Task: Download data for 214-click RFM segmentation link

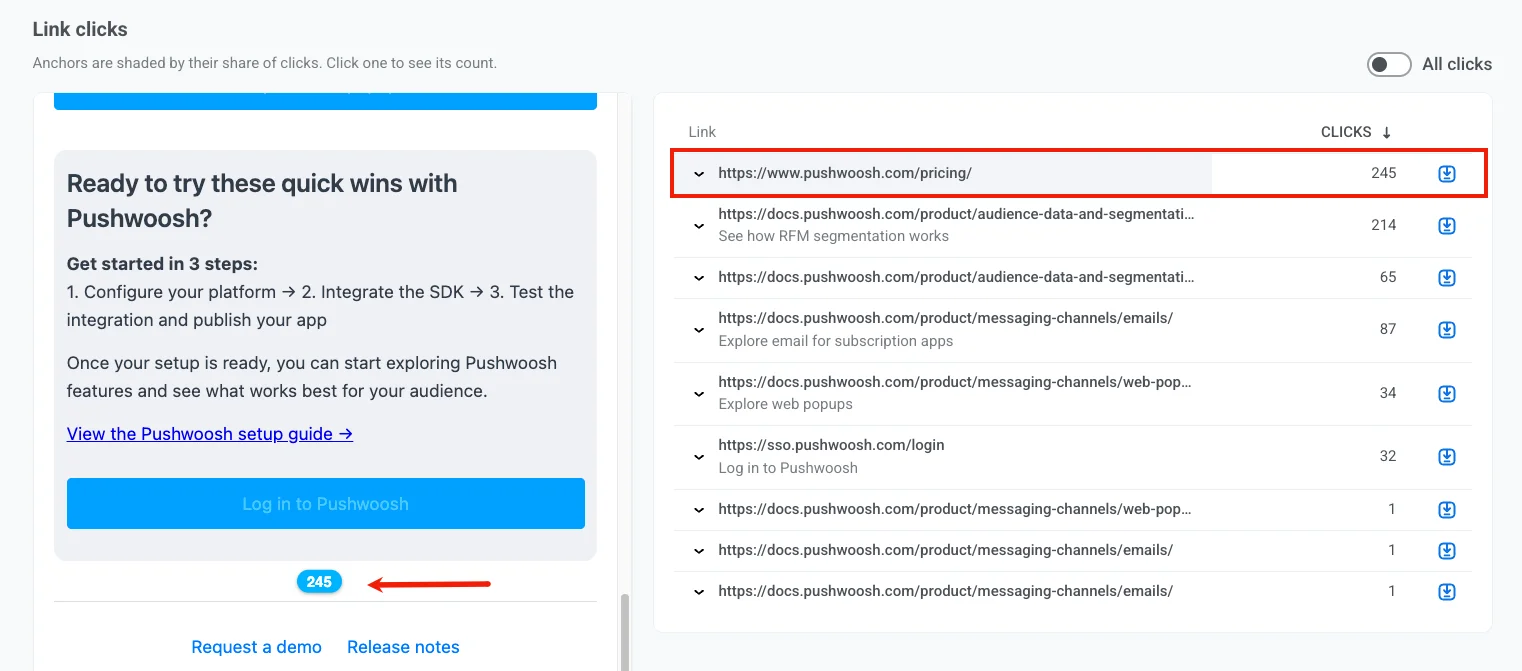Action: click(x=1446, y=226)
